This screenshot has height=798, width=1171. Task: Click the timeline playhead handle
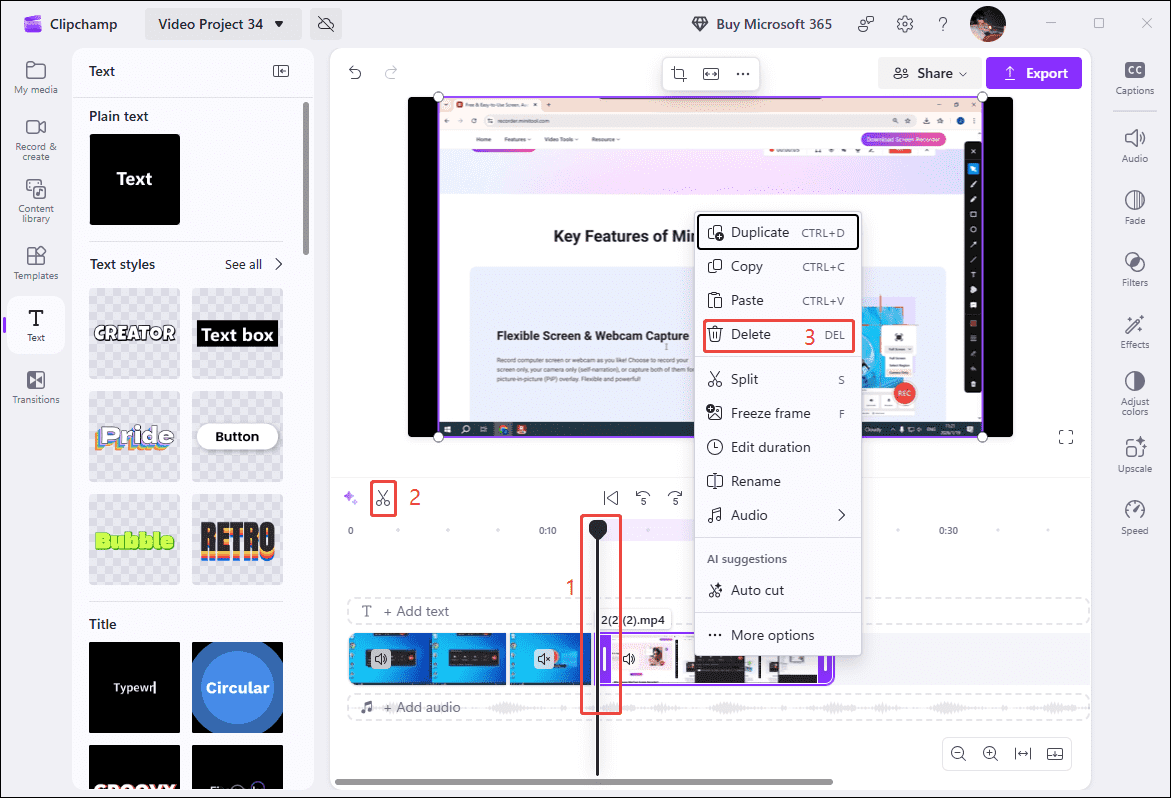pyautogui.click(x=597, y=529)
